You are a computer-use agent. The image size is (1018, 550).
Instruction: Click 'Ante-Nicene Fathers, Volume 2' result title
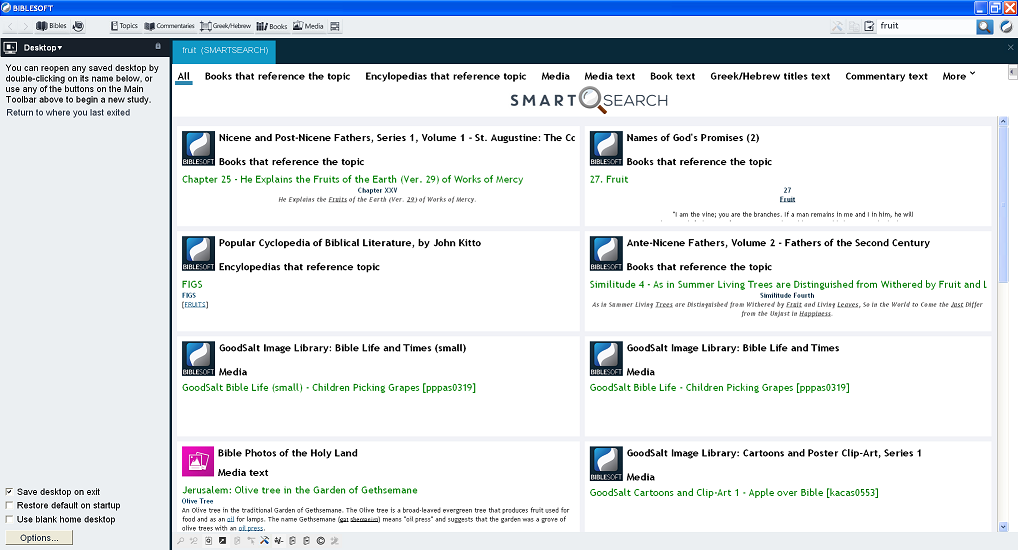tap(778, 243)
